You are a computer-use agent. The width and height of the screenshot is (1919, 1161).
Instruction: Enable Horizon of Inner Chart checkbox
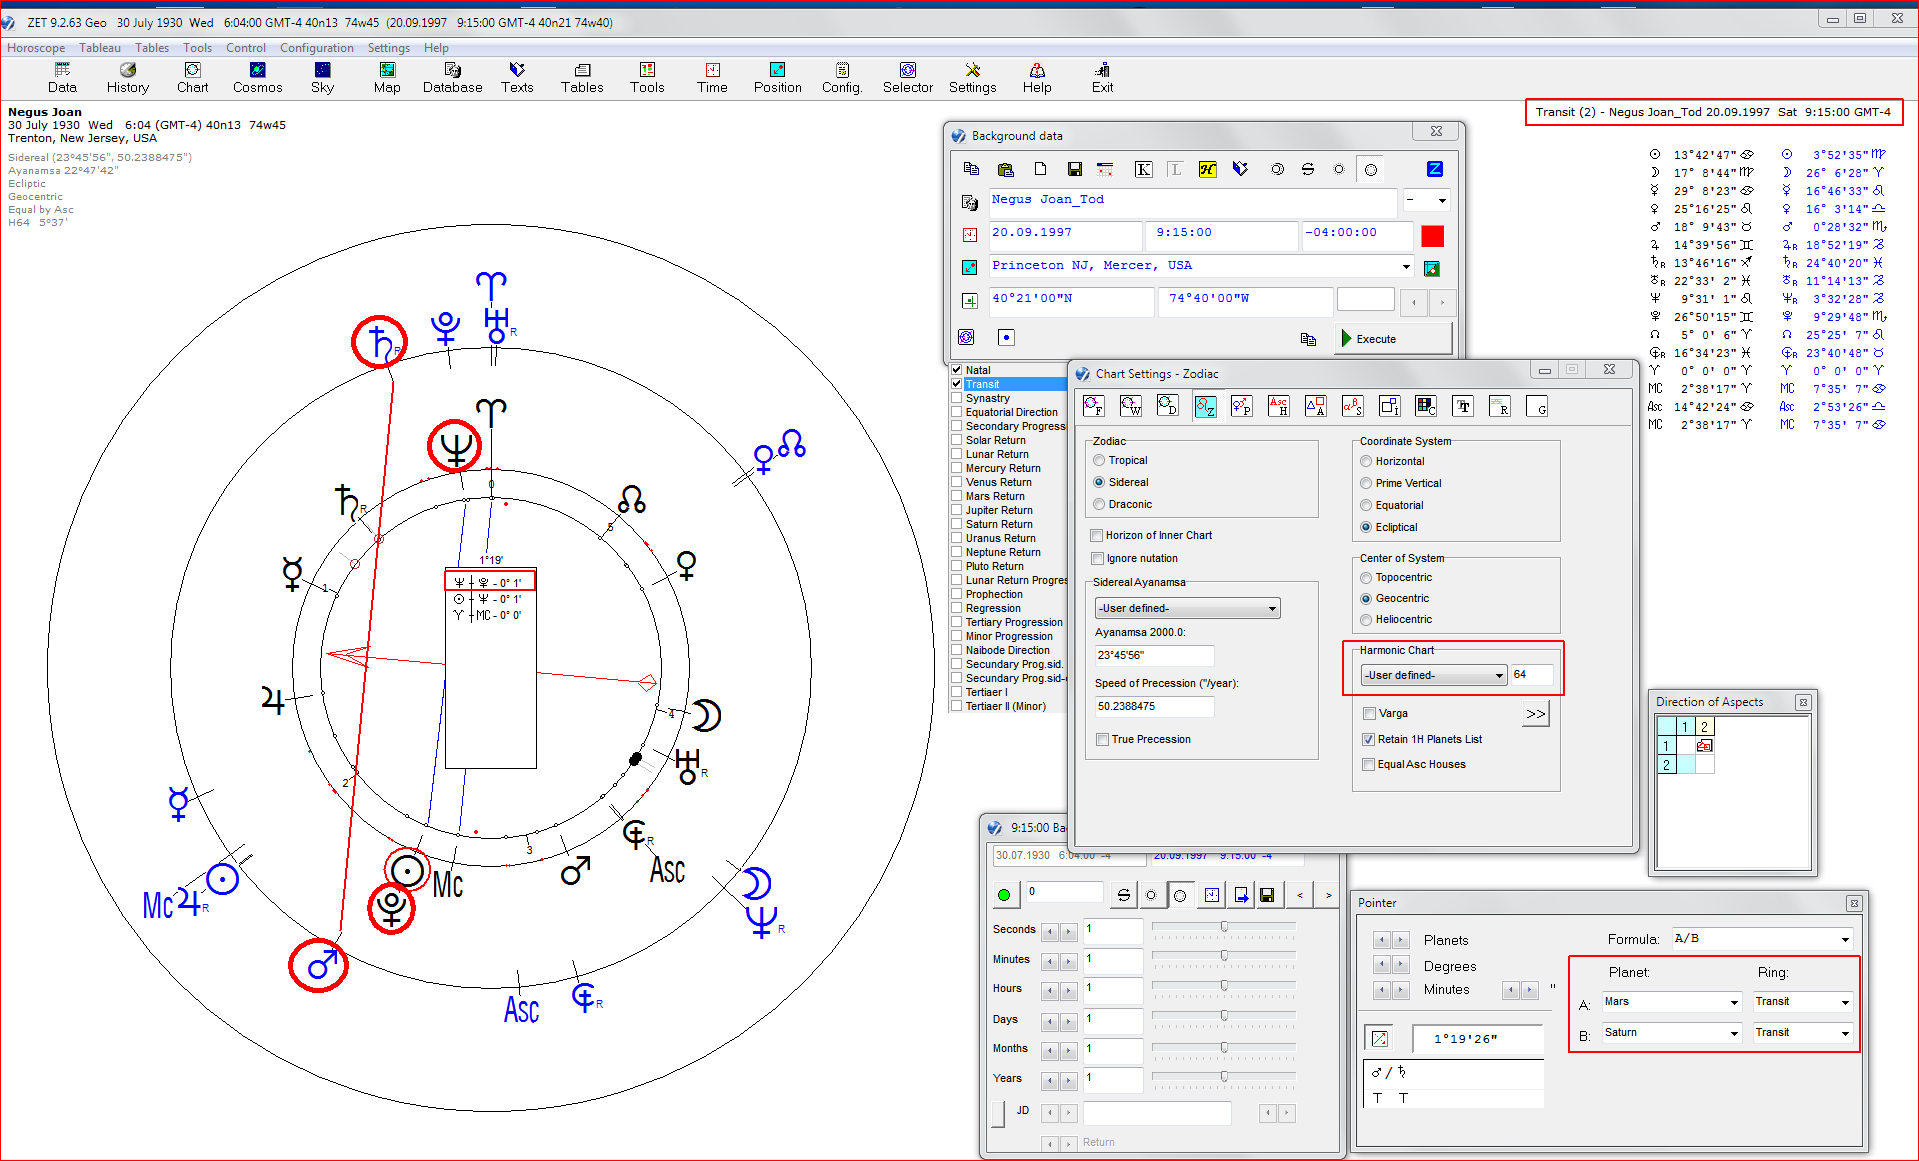coord(1098,536)
